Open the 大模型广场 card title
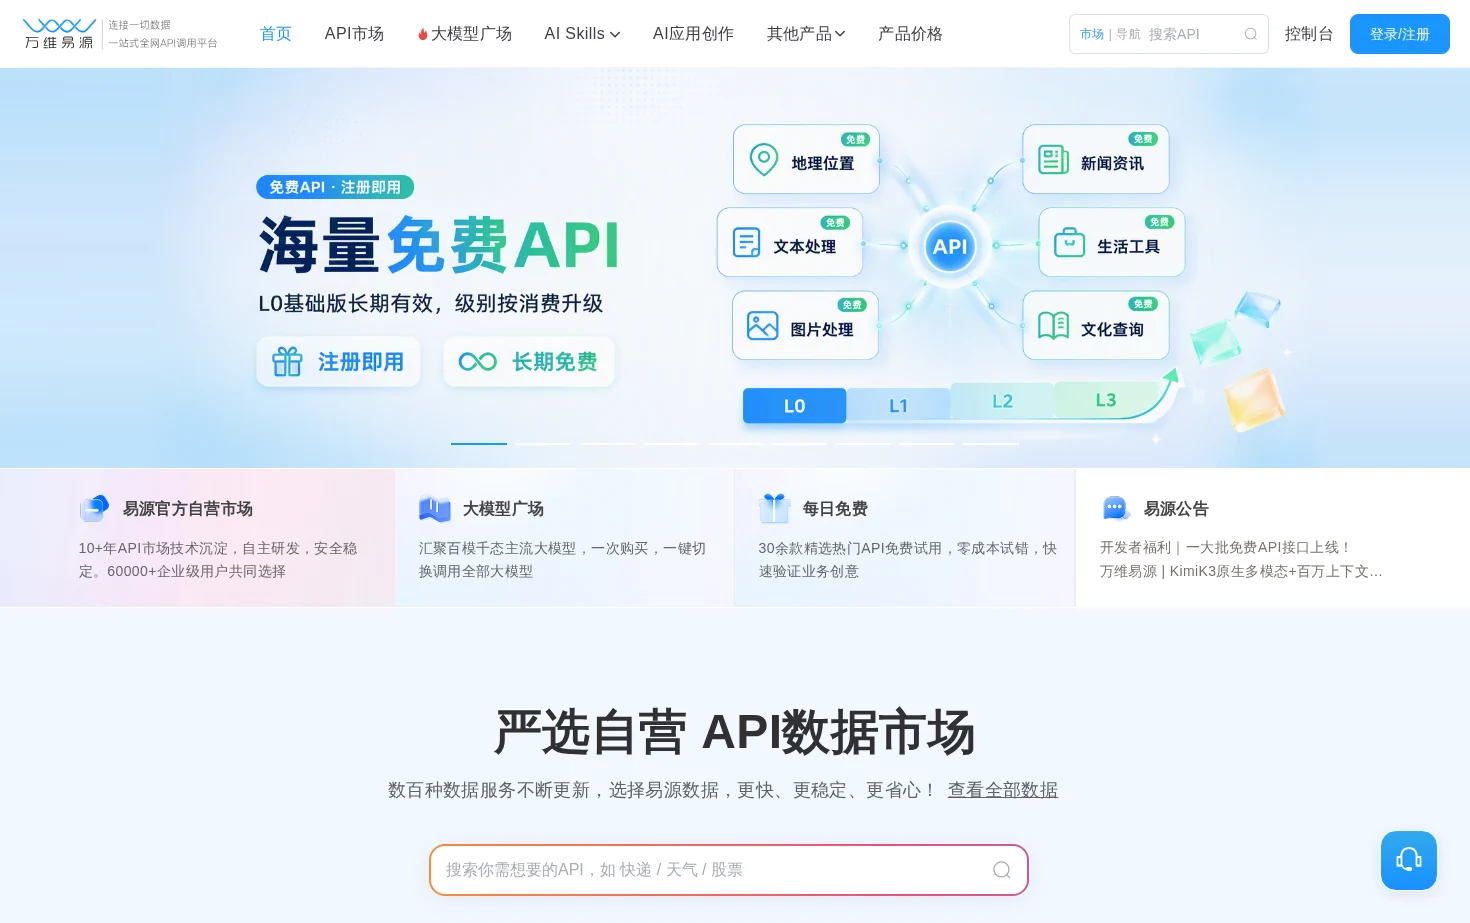The width and height of the screenshot is (1470, 923). point(503,509)
